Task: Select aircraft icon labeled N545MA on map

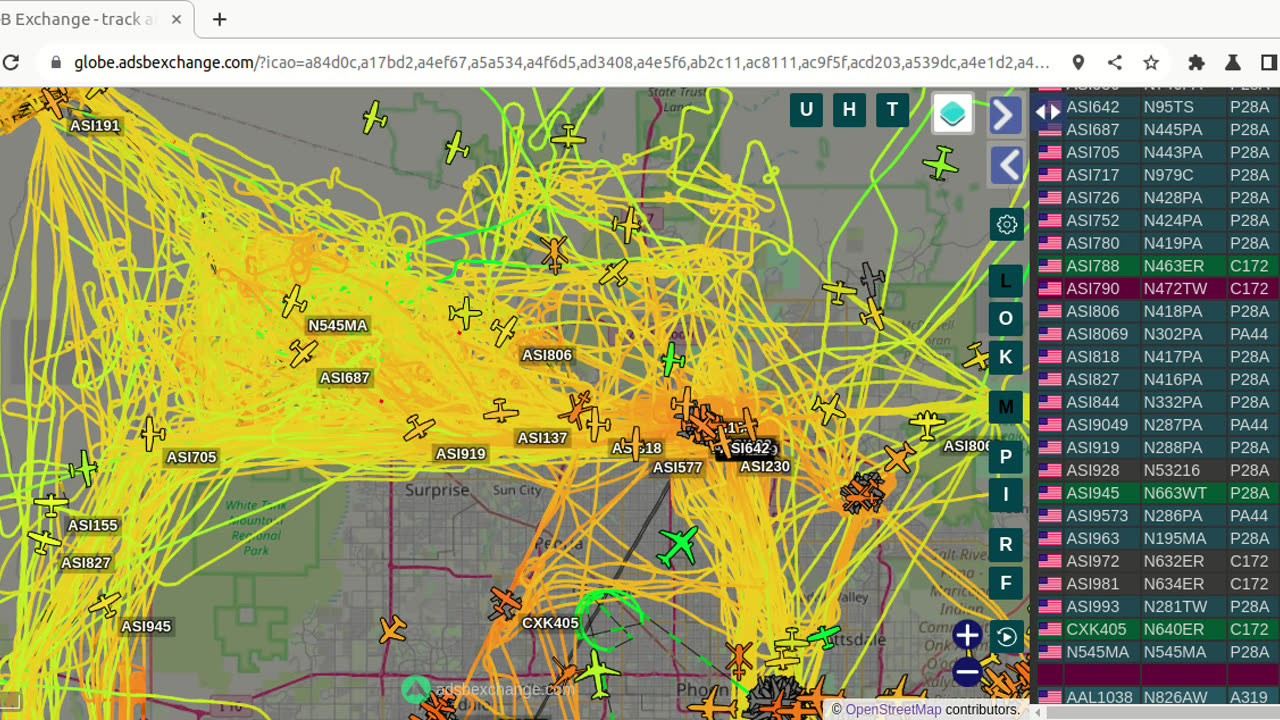Action: click(294, 300)
